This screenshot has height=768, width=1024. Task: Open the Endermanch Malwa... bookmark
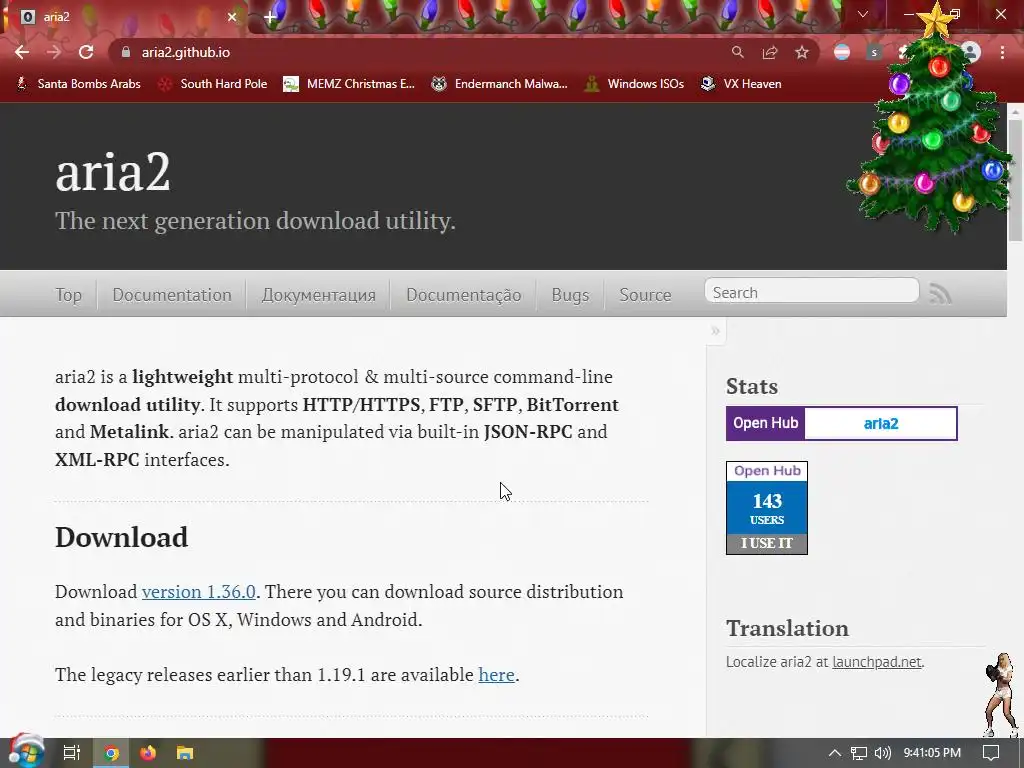500,84
